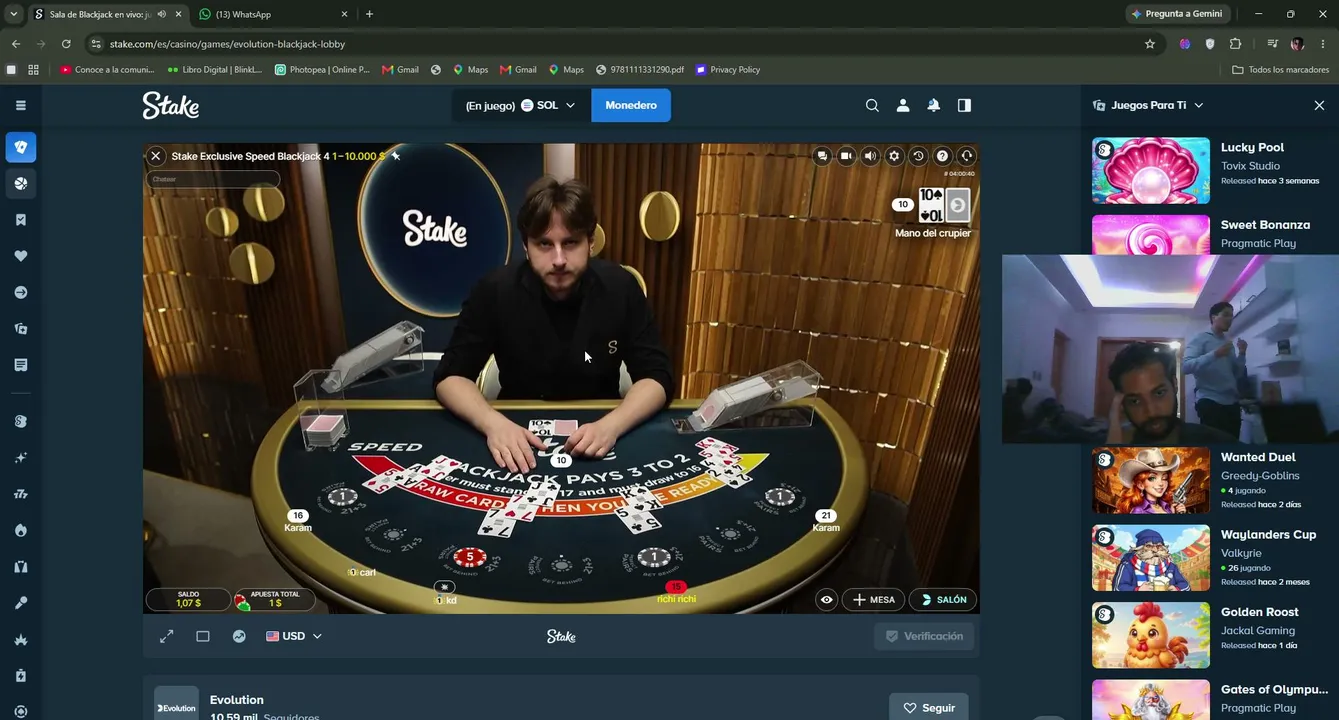Open the Libro Digital bookmark

point(214,70)
